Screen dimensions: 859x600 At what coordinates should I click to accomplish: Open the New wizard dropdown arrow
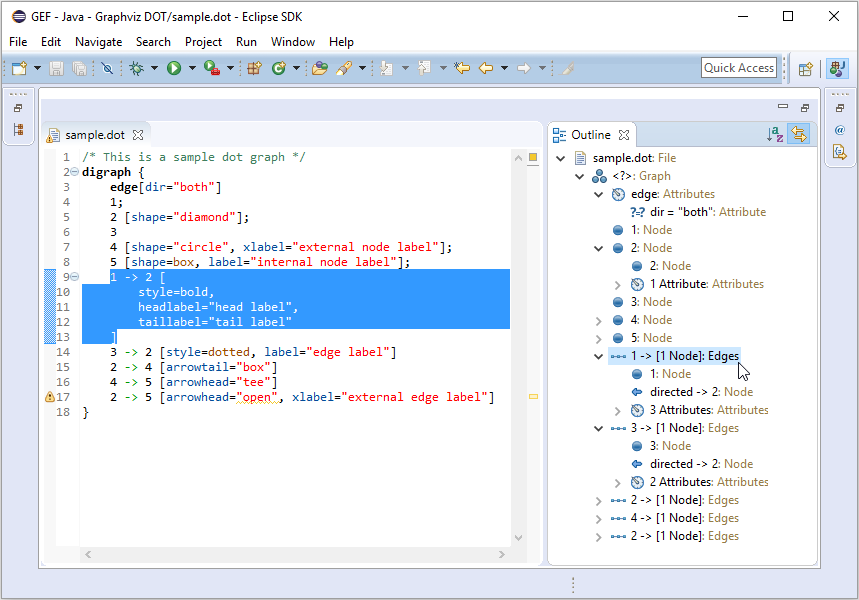pos(37,68)
